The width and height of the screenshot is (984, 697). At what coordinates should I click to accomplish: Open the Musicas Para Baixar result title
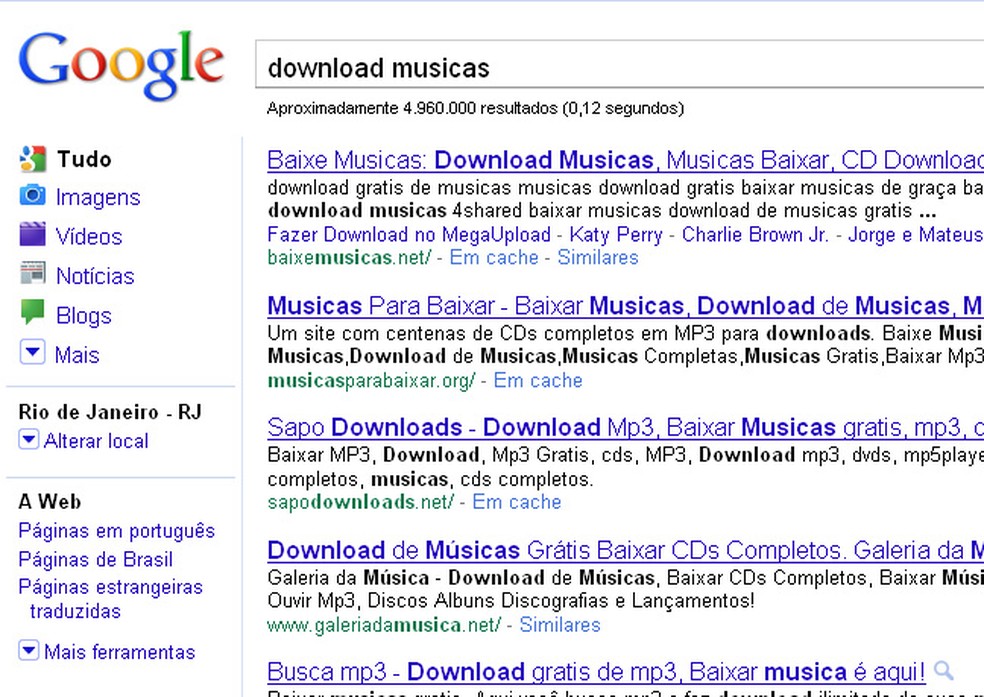click(625, 306)
